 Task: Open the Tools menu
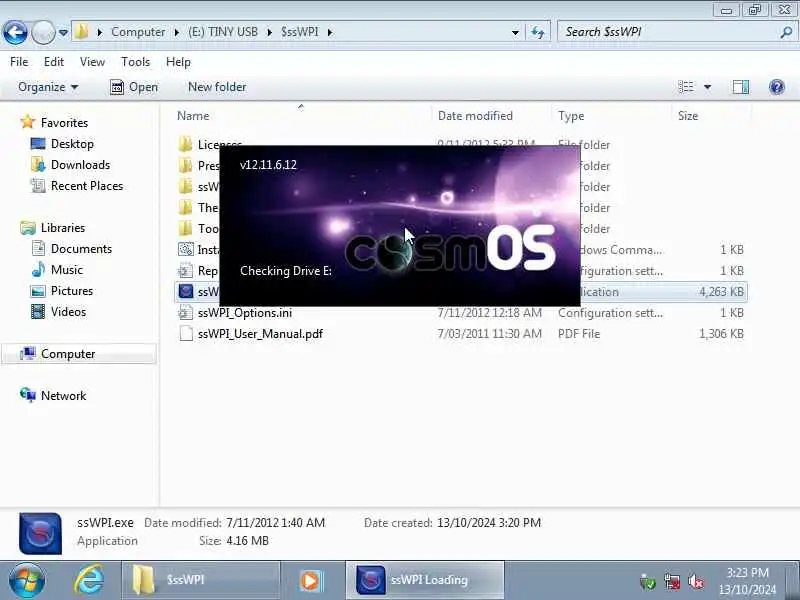click(135, 62)
